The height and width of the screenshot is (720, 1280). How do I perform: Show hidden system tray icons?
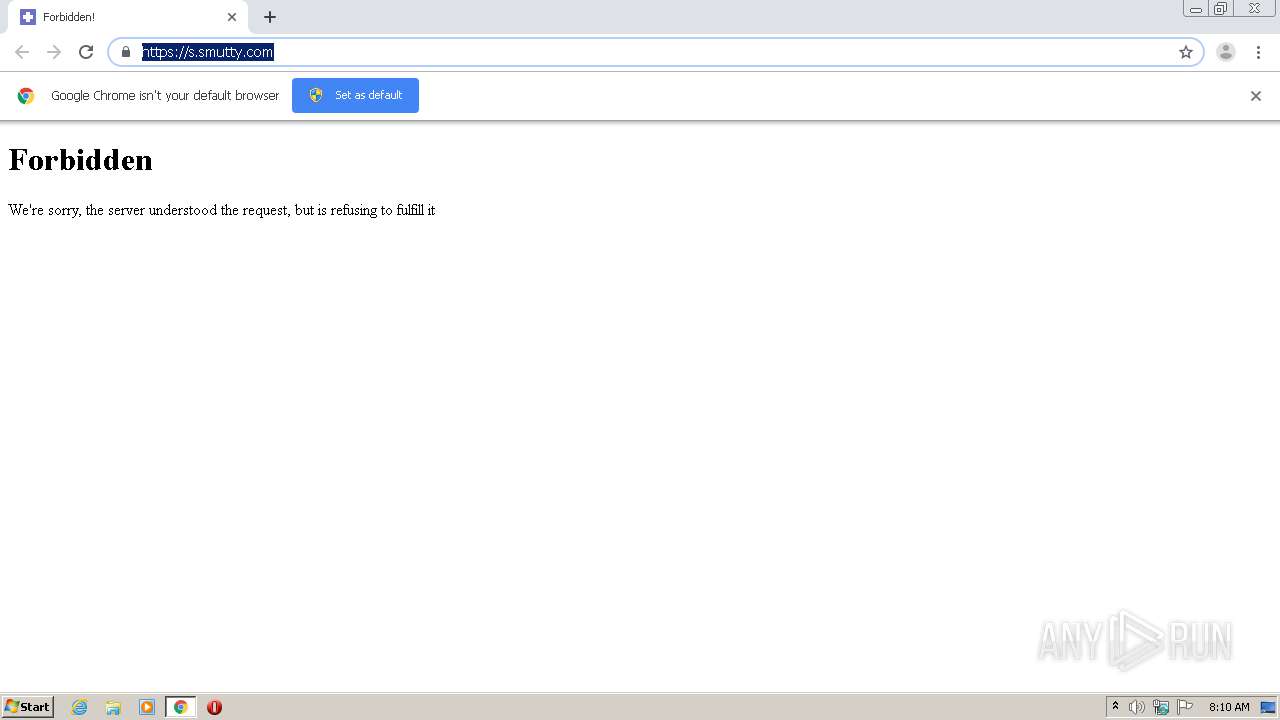(1115, 707)
